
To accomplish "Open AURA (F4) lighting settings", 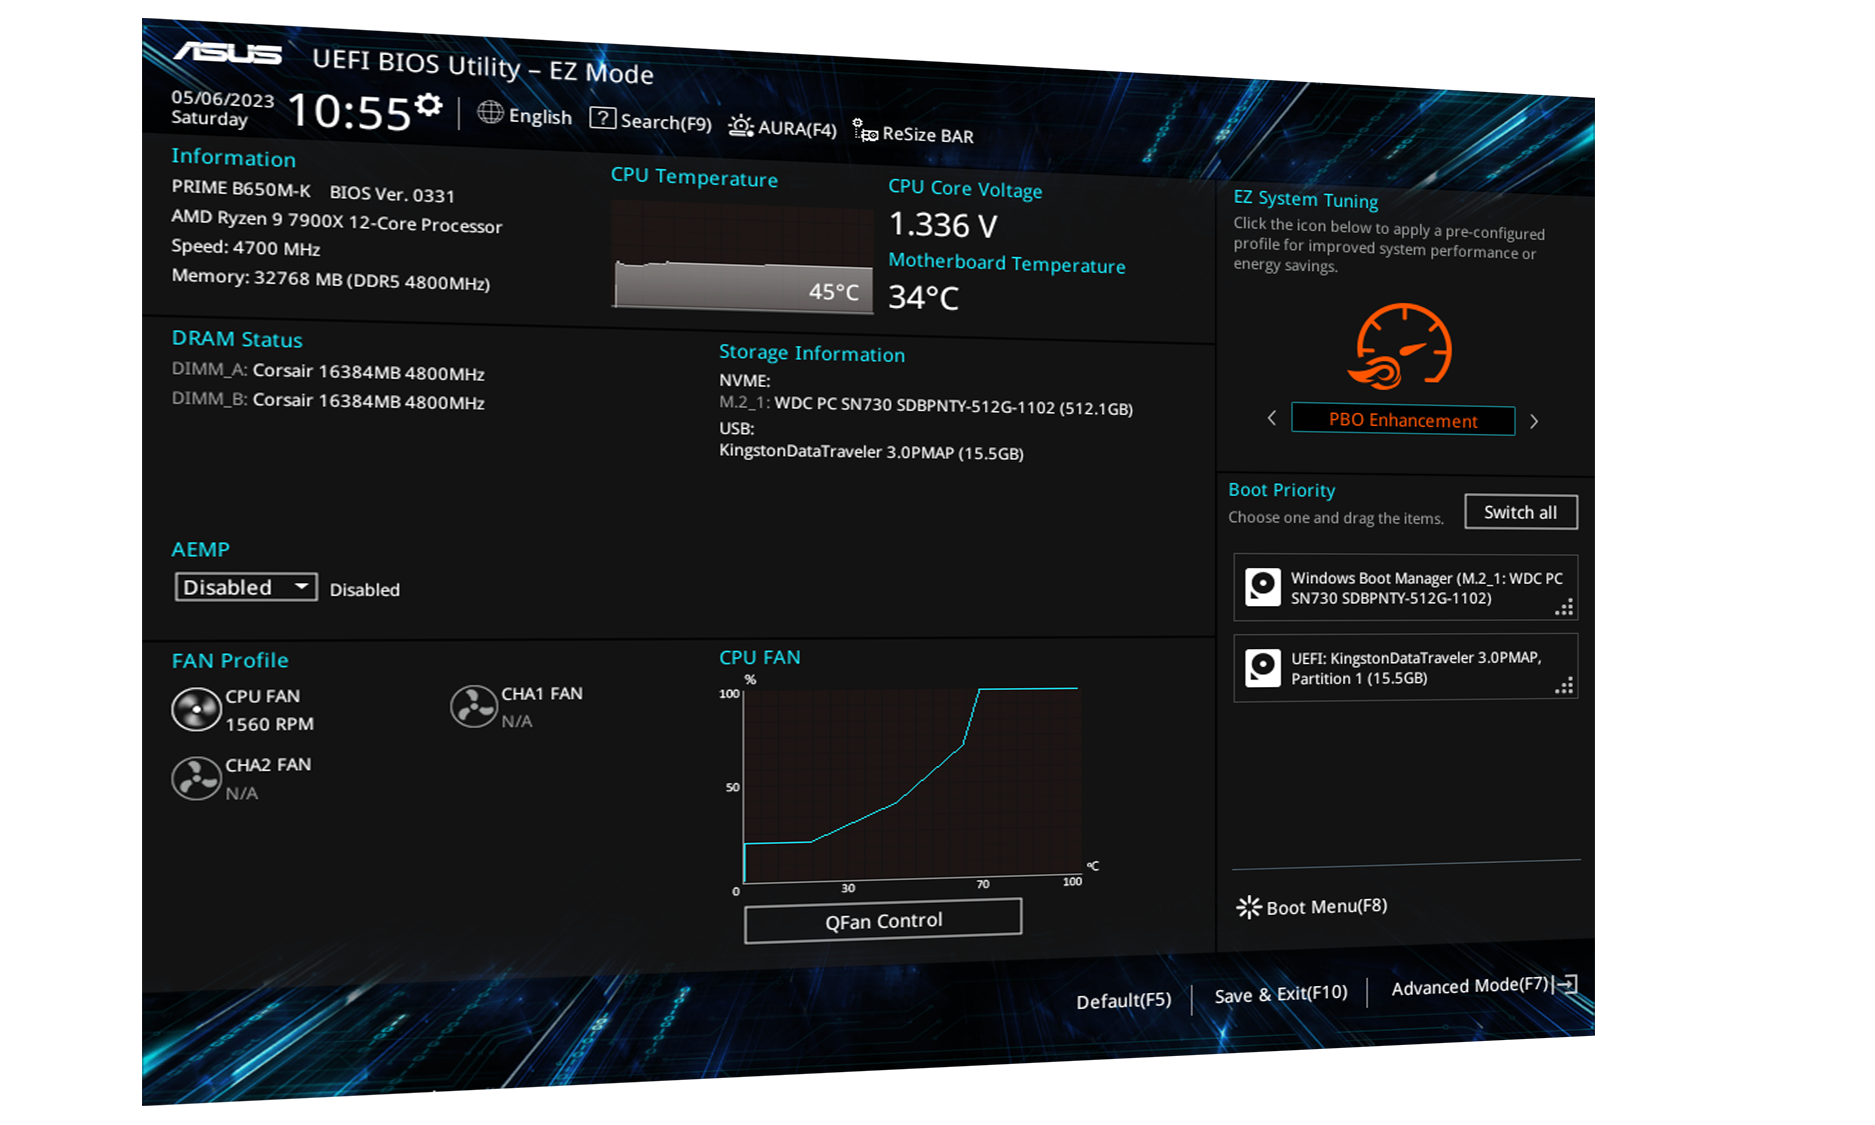I will point(783,127).
